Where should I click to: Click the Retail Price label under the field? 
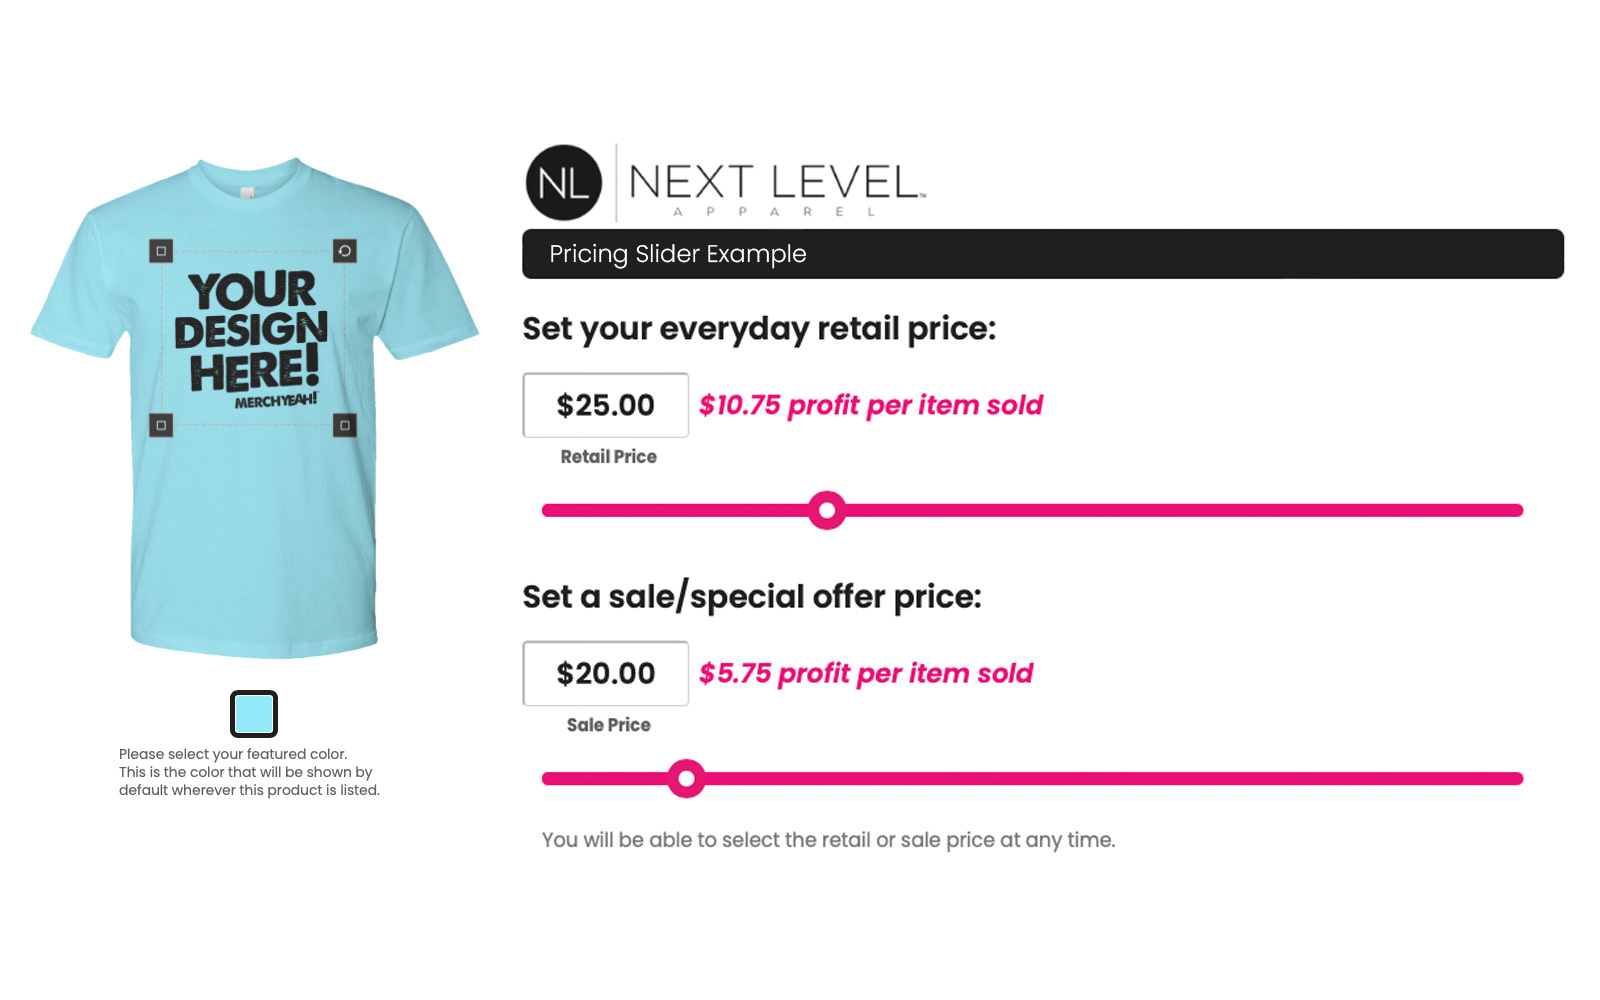click(608, 457)
